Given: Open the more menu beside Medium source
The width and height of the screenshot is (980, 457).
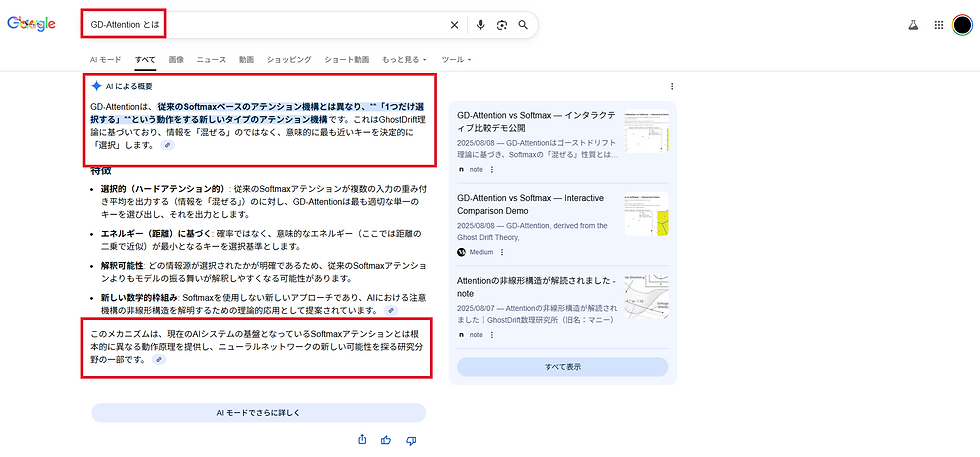Looking at the screenshot, I should (x=502, y=252).
